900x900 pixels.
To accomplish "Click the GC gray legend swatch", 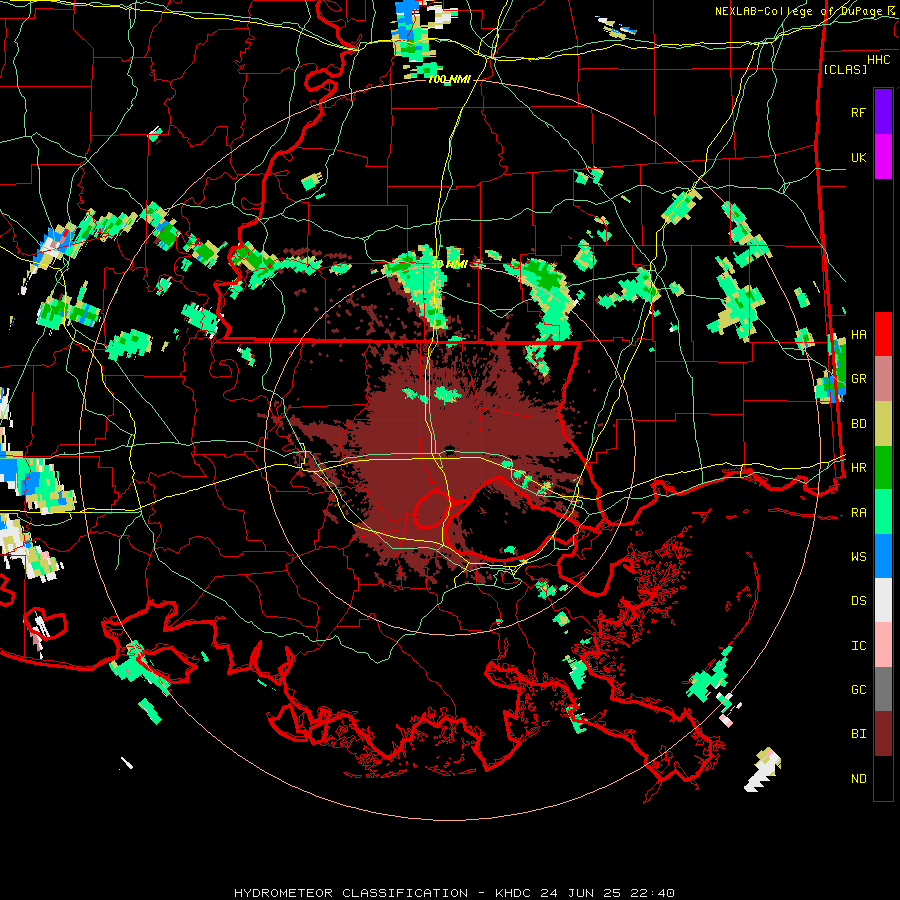I will pos(883,689).
